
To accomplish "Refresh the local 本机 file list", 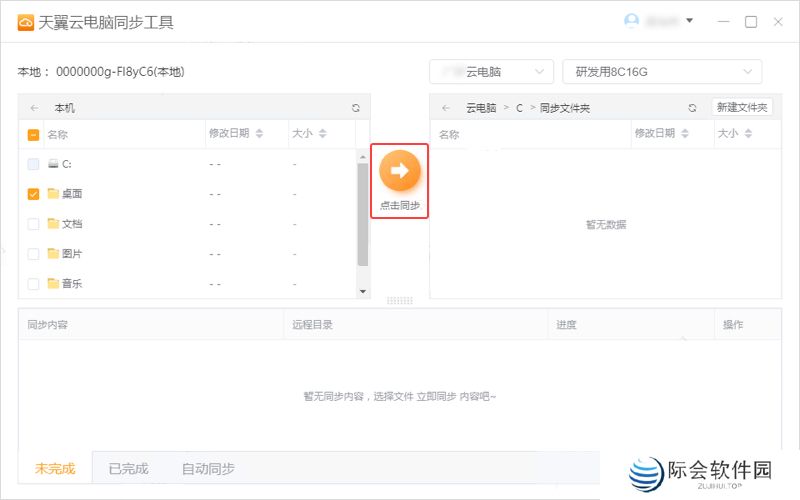I will tap(356, 108).
